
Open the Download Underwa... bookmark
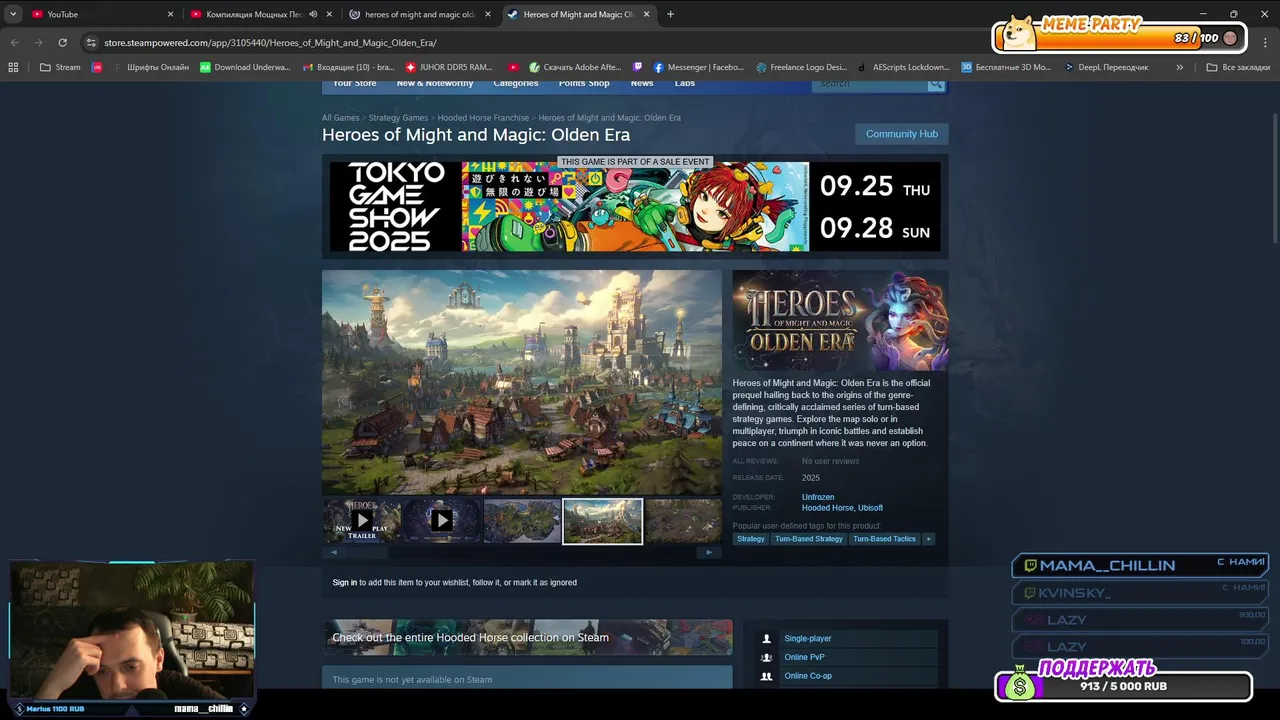tap(245, 67)
